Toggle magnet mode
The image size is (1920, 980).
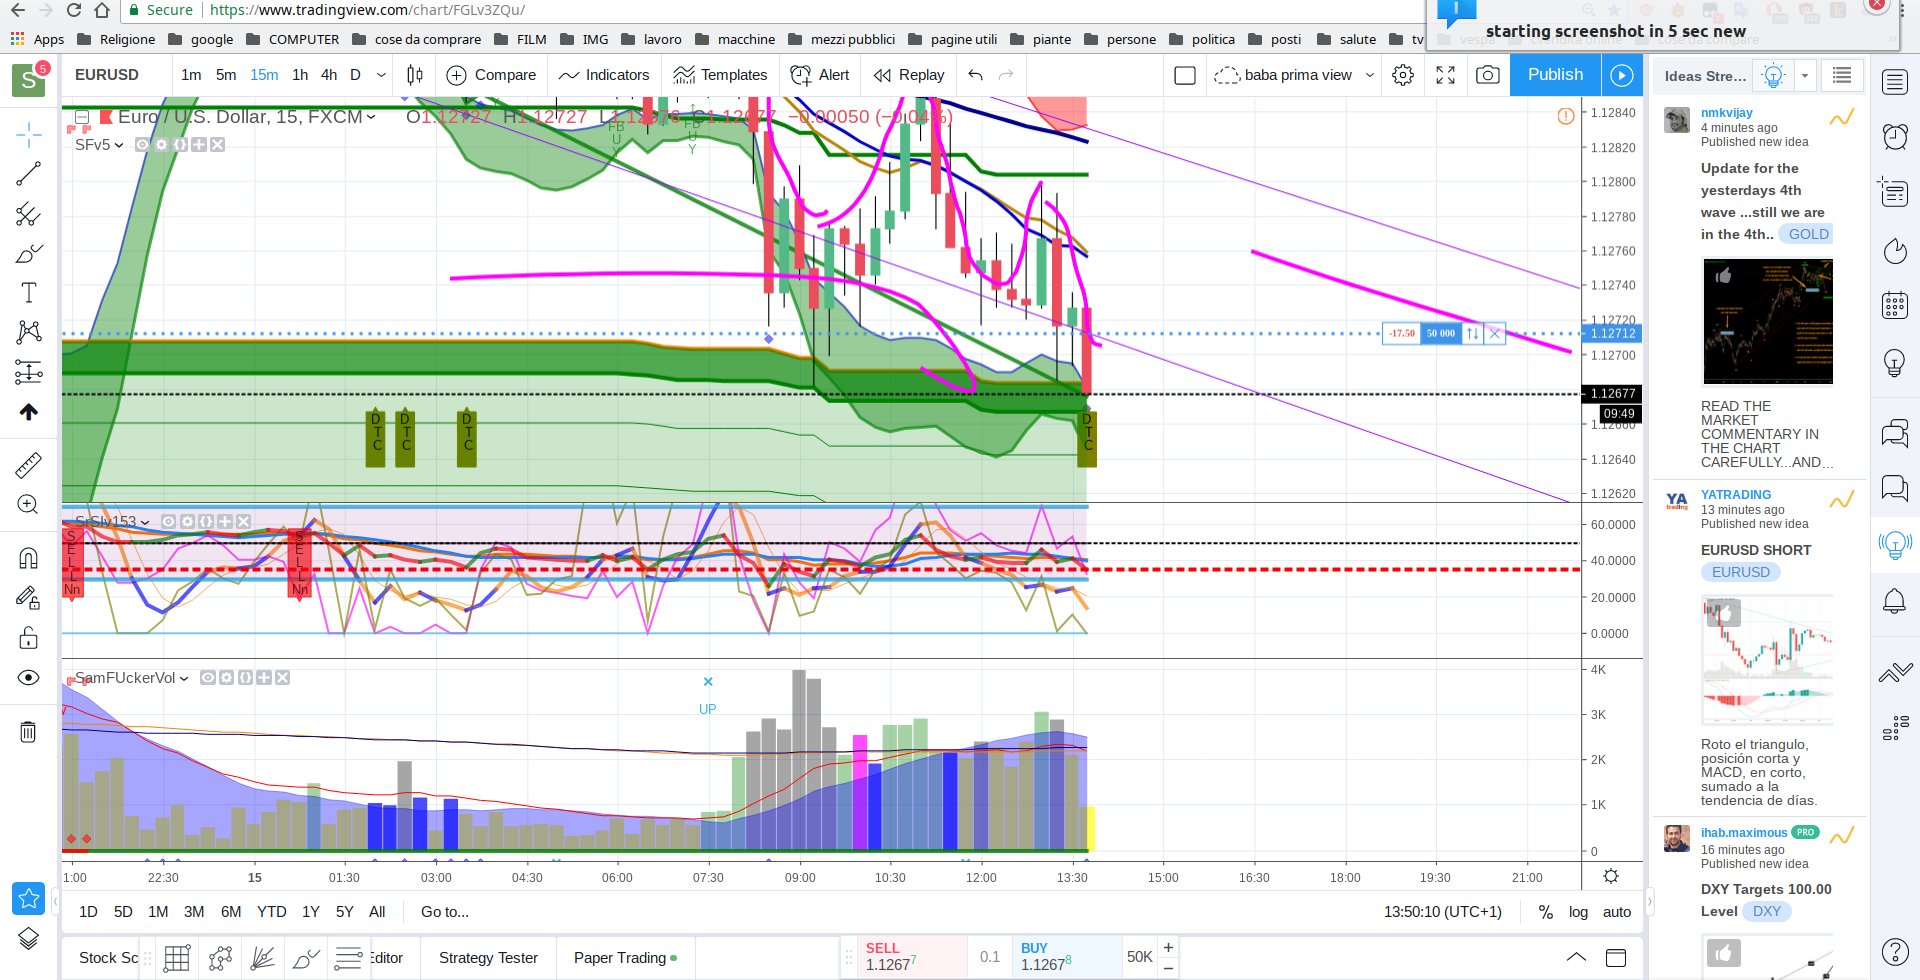pyautogui.click(x=28, y=558)
